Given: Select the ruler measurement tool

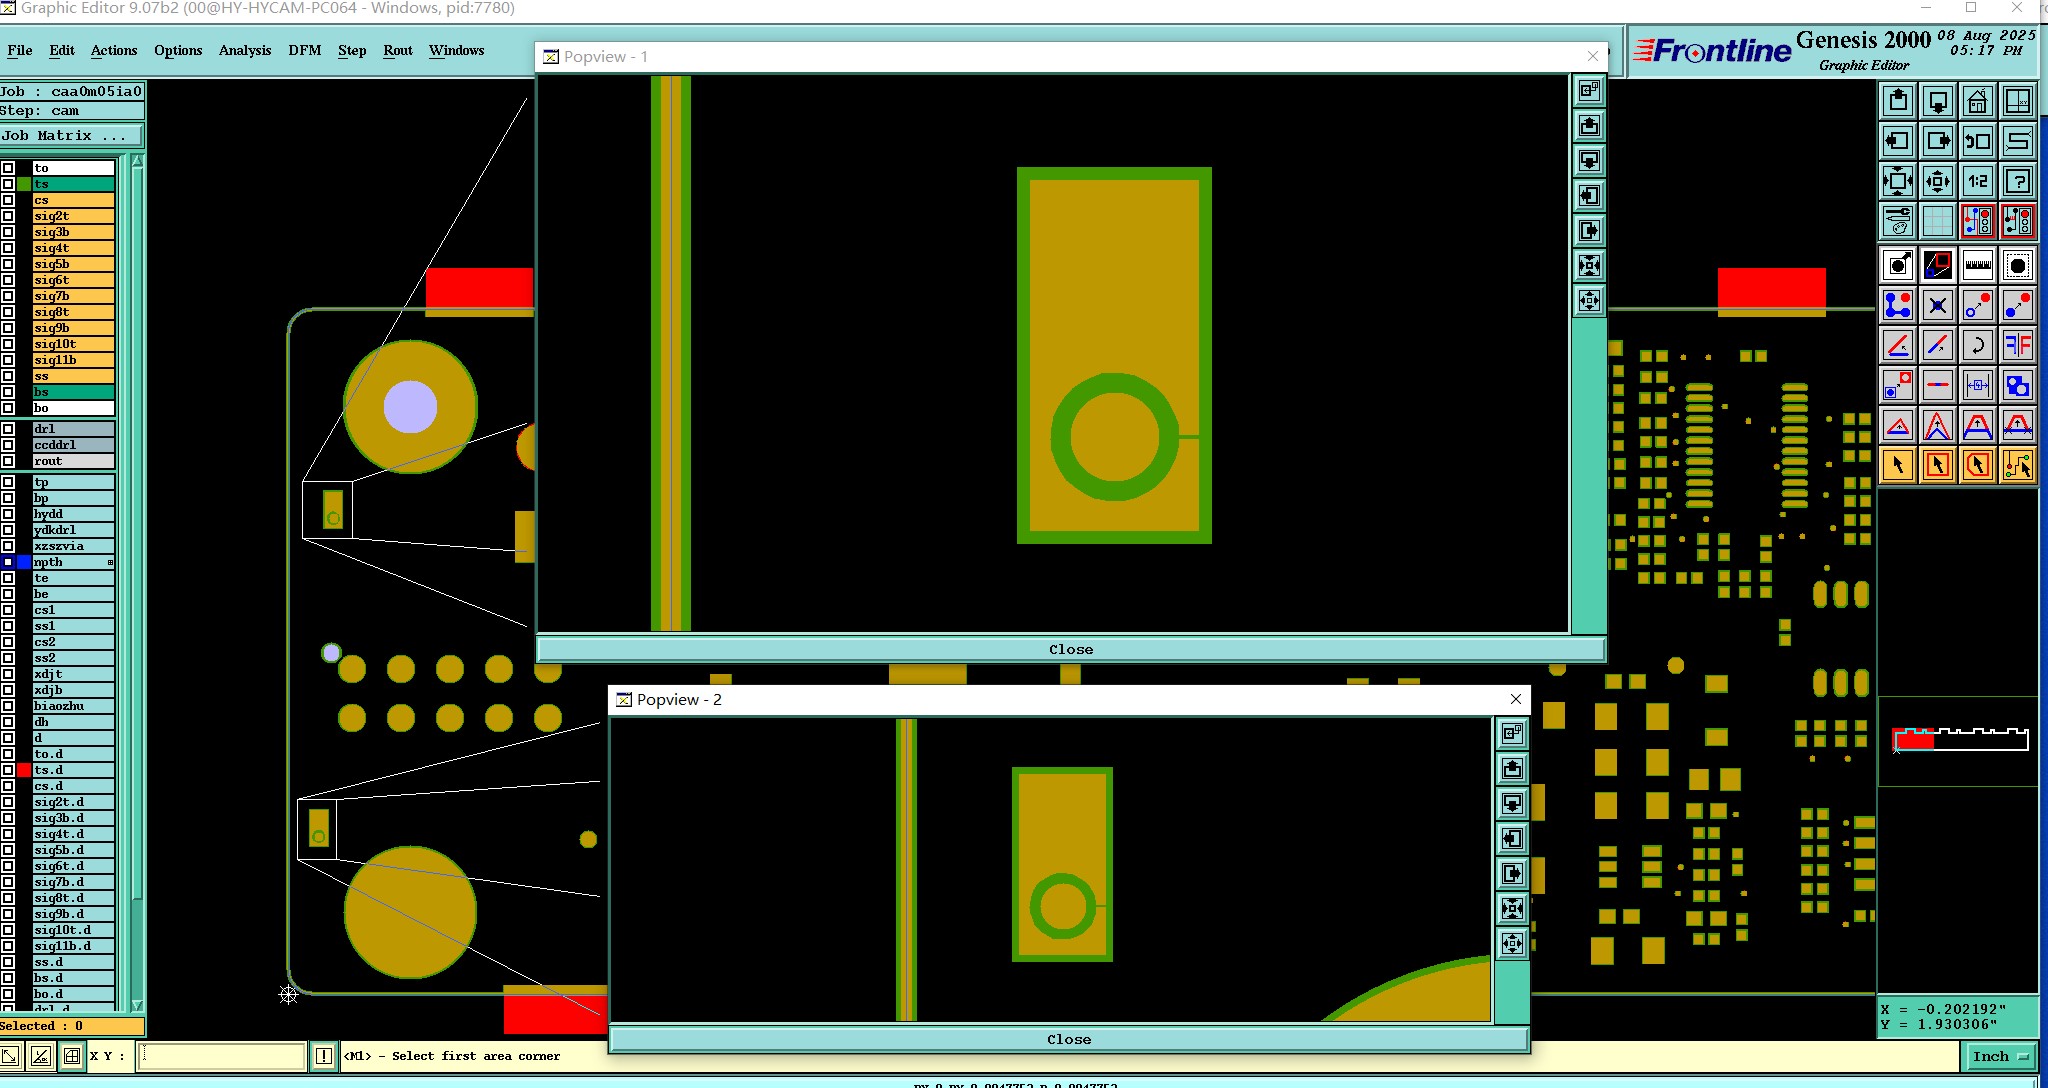Looking at the screenshot, I should (x=1977, y=265).
